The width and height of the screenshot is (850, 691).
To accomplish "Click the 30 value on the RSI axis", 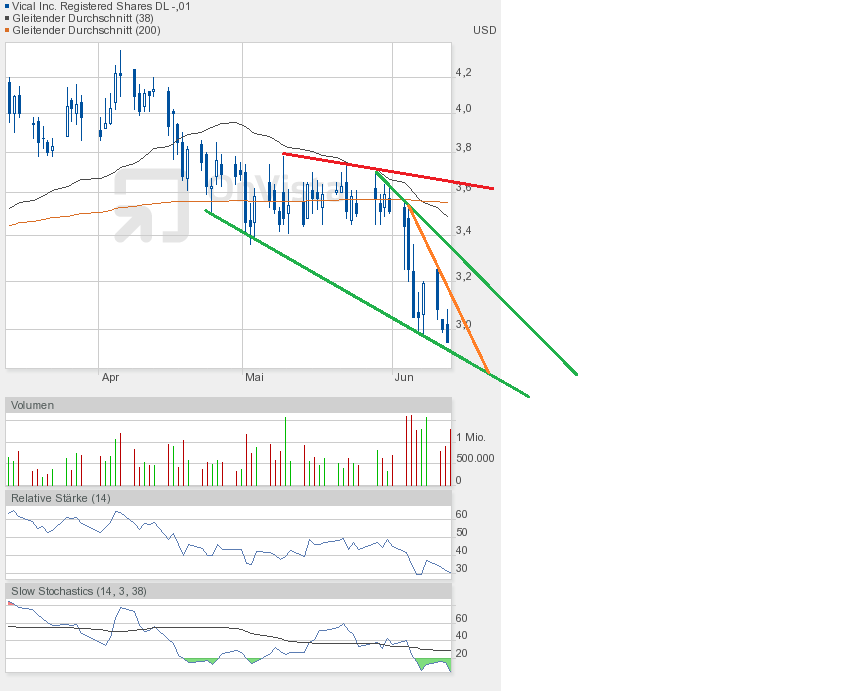I will tap(461, 569).
